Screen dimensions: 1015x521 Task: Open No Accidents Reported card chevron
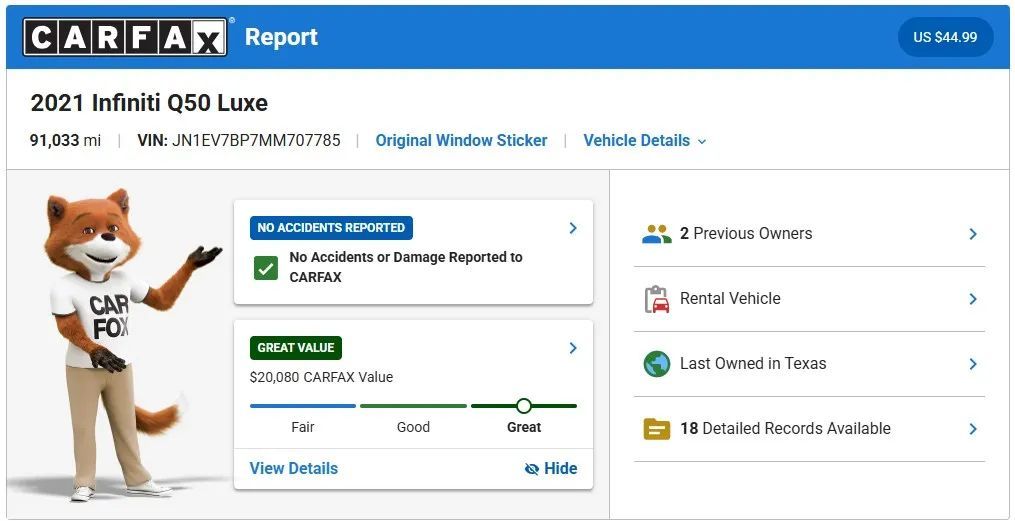coord(573,228)
